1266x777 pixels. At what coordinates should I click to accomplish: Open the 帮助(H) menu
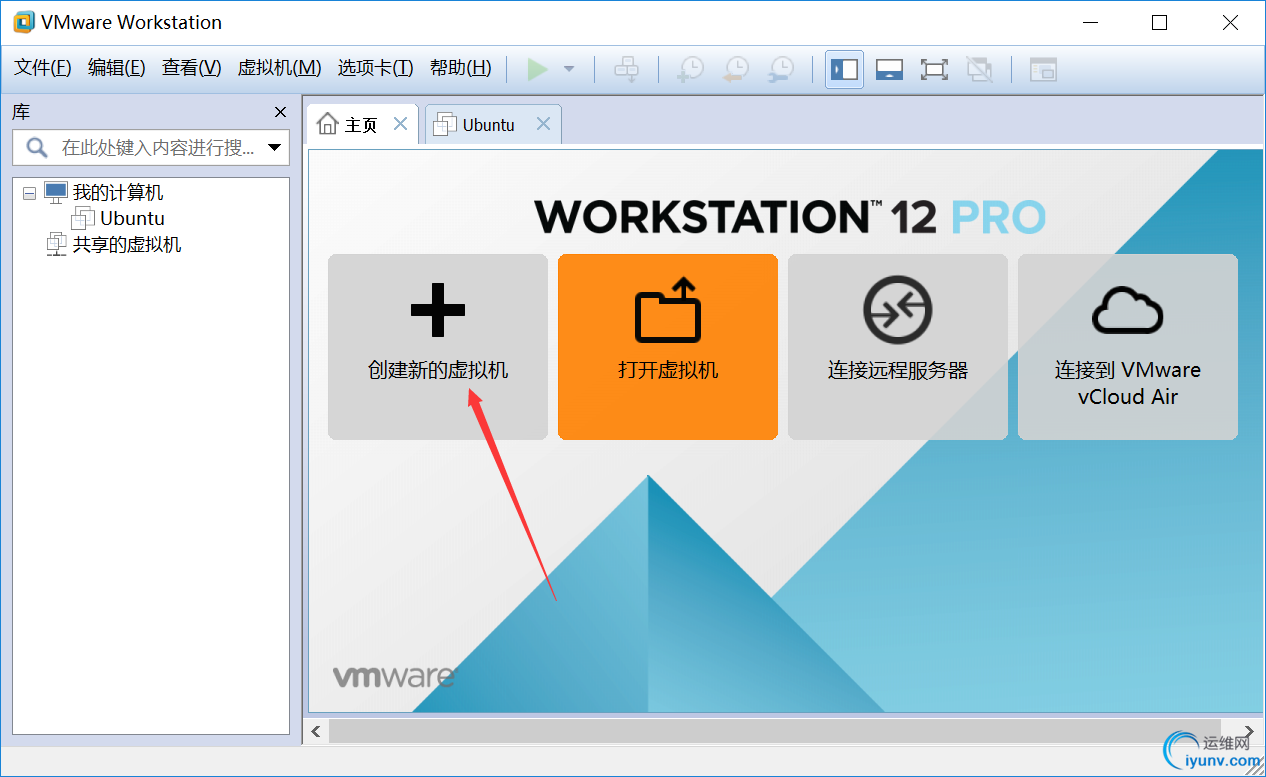click(x=460, y=68)
